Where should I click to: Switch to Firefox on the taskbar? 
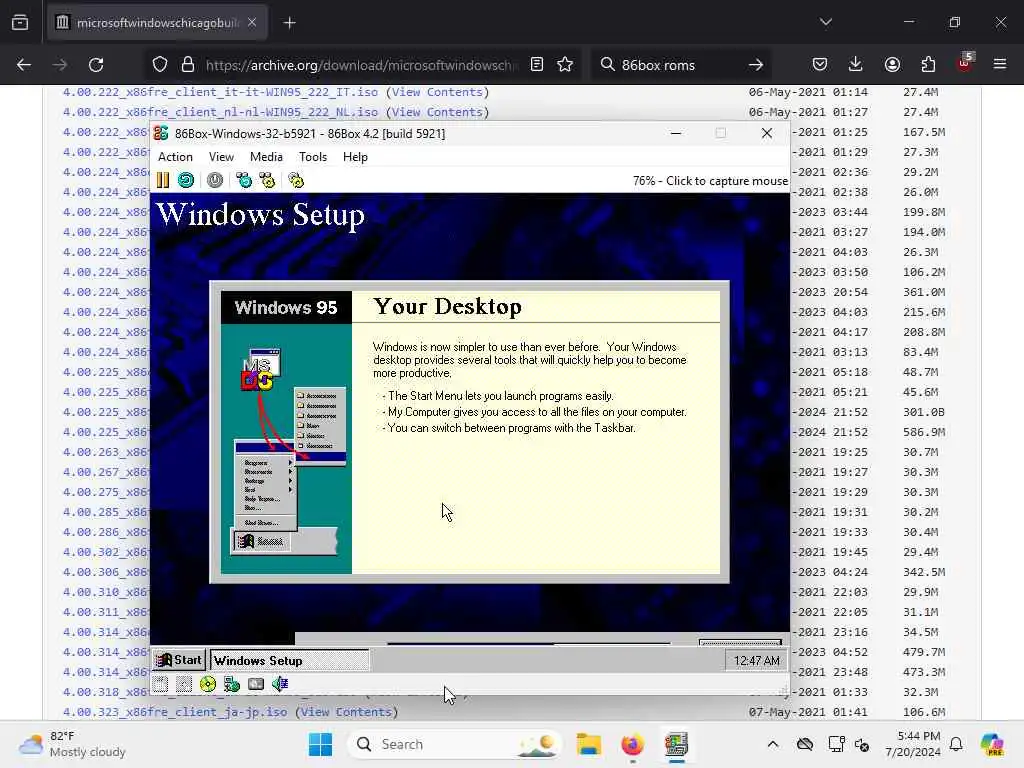point(632,744)
